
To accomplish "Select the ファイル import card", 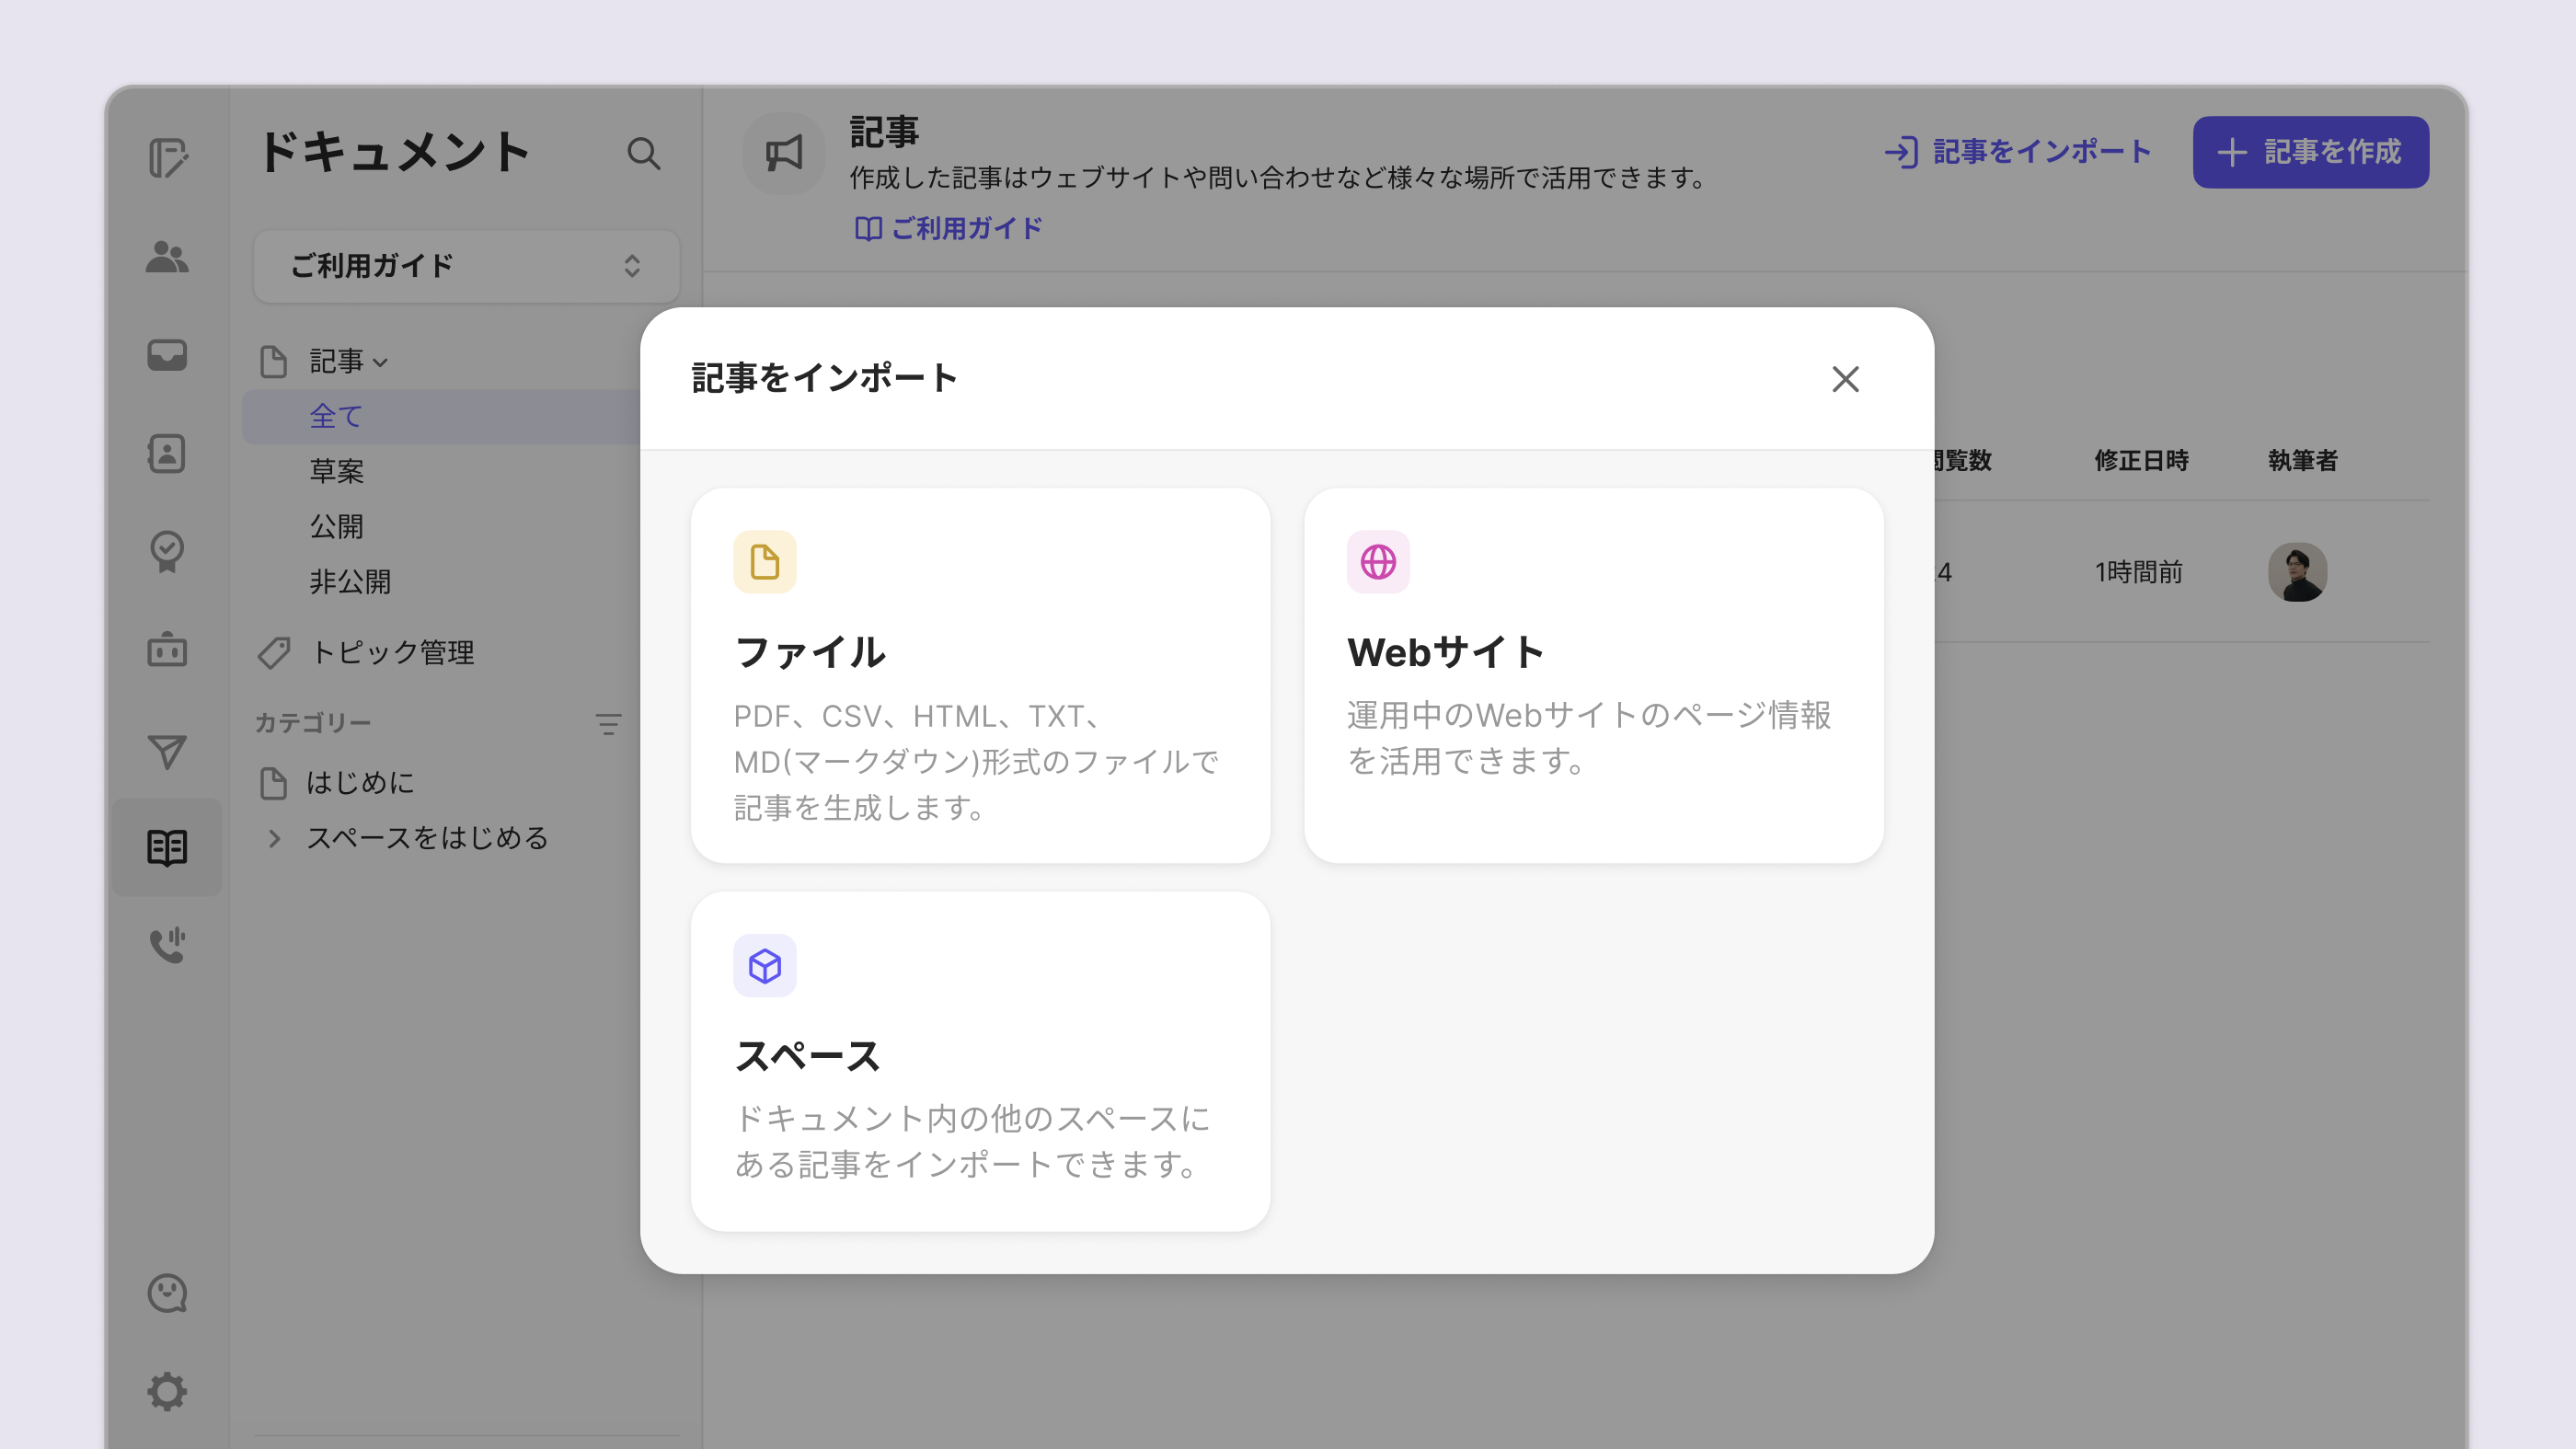I will 980,675.
